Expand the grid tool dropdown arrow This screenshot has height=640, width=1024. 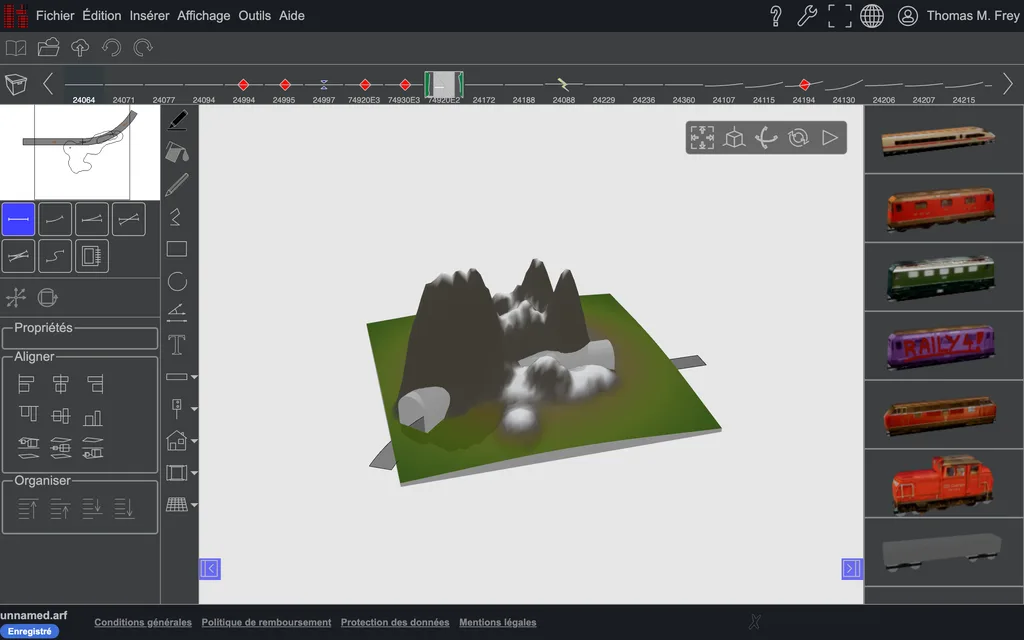[x=194, y=505]
